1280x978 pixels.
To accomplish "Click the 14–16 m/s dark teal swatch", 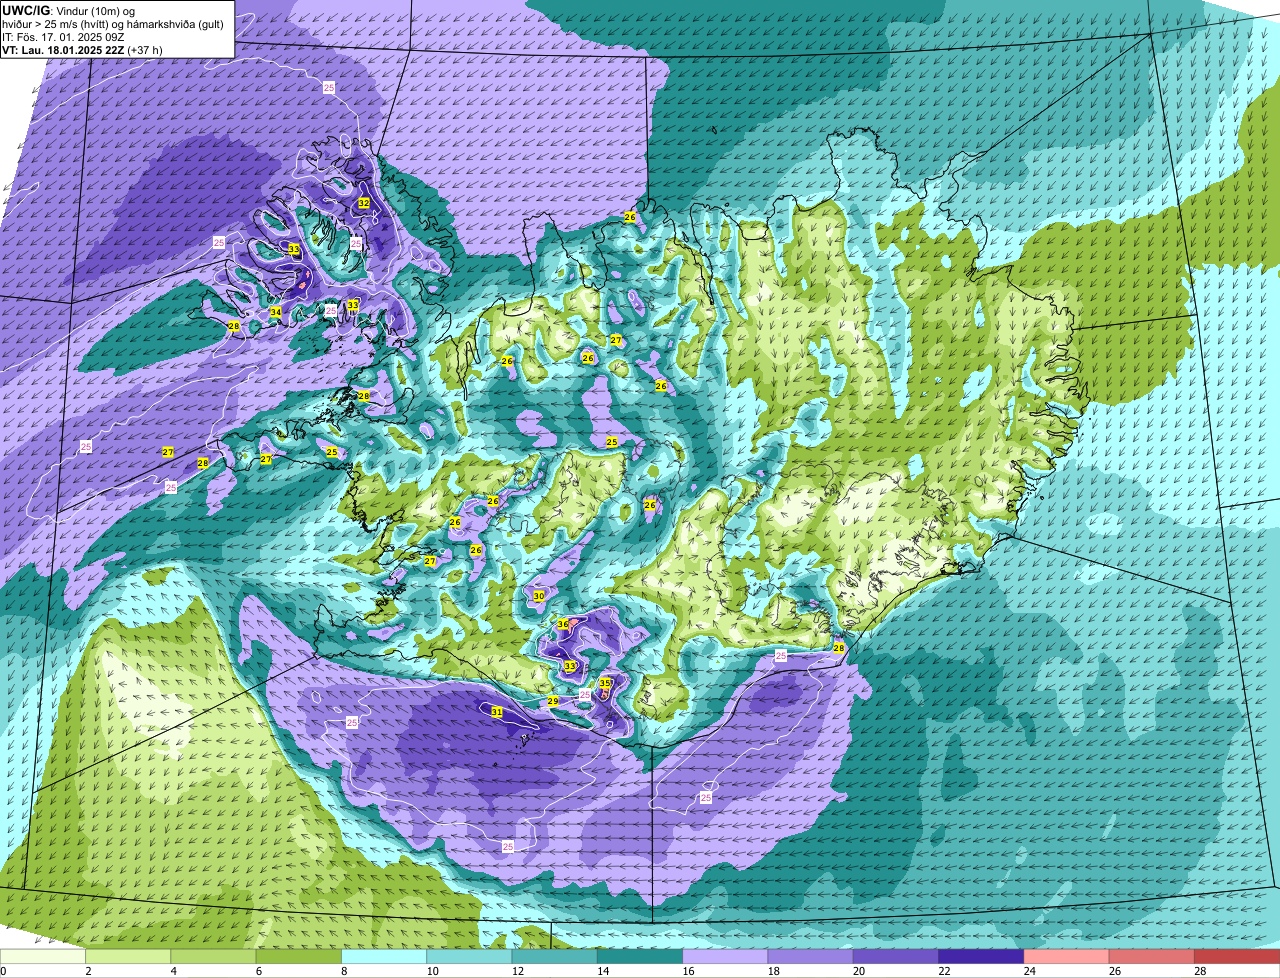I will click(x=640, y=957).
